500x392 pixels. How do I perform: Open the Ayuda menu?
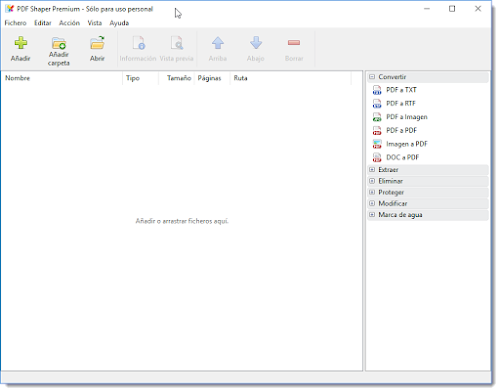[119, 23]
